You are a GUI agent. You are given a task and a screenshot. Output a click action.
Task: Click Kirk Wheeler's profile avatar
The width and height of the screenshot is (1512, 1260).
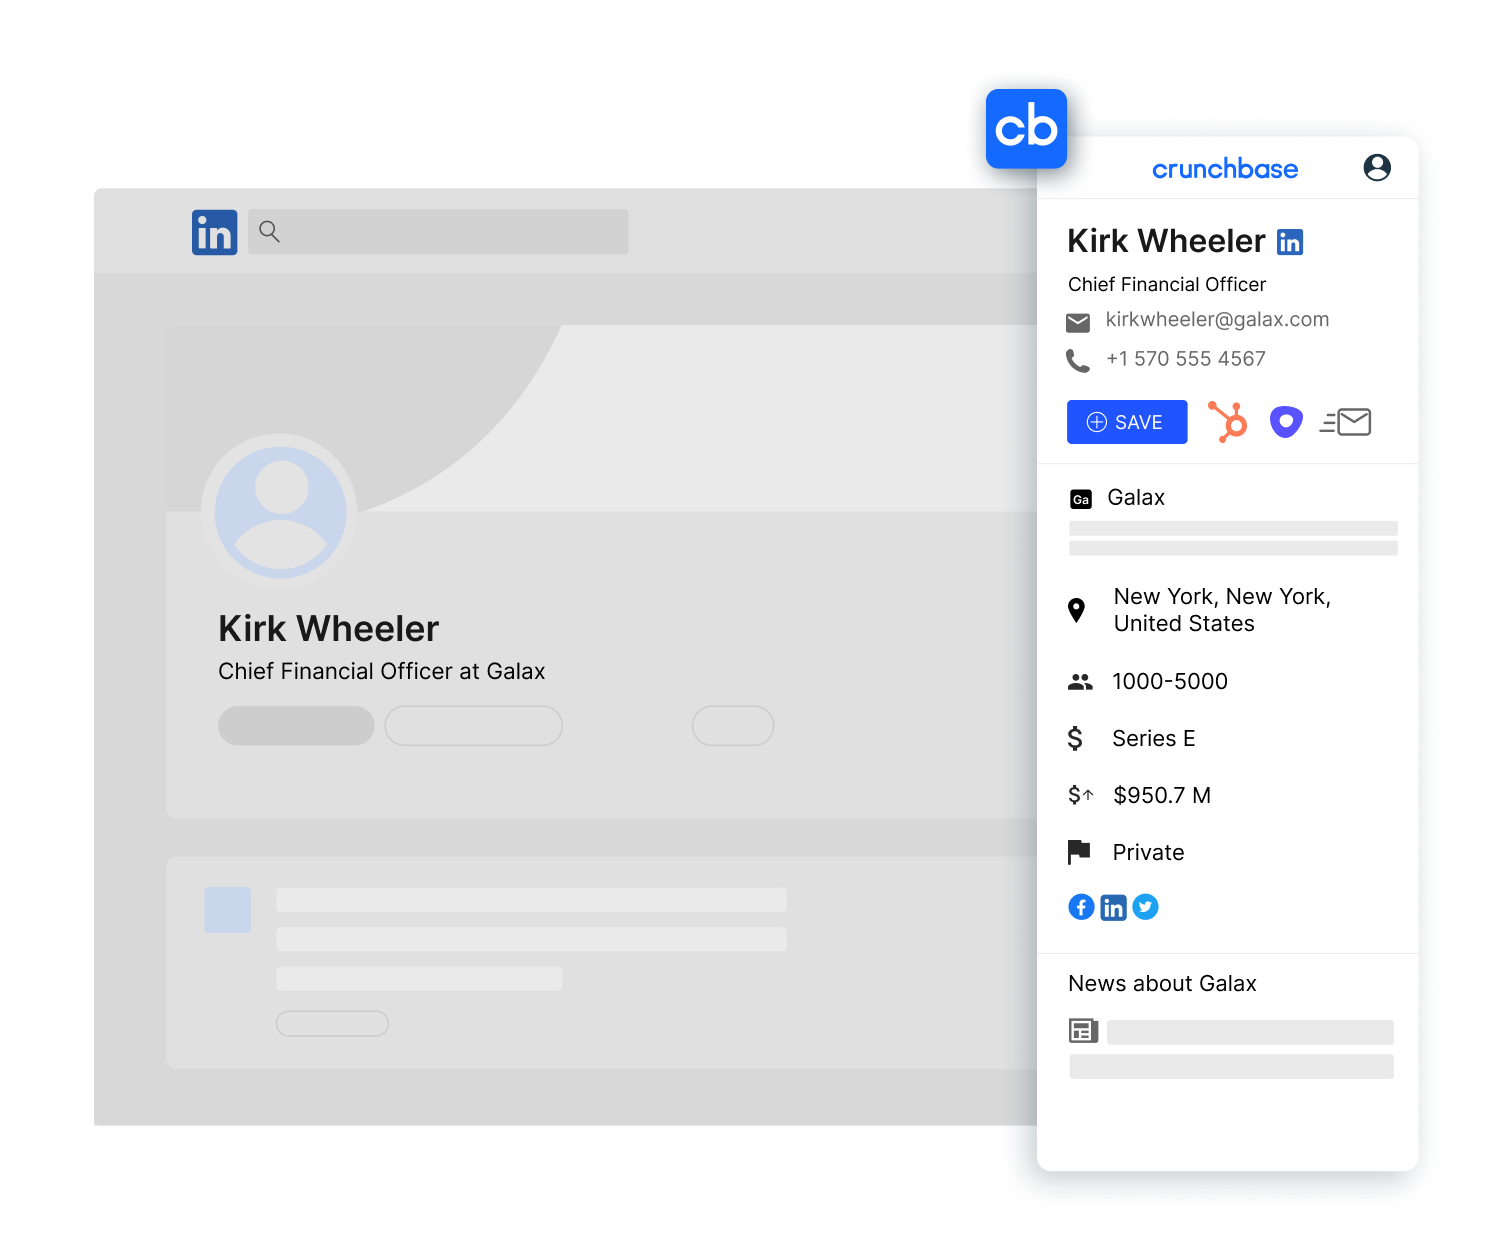(280, 512)
